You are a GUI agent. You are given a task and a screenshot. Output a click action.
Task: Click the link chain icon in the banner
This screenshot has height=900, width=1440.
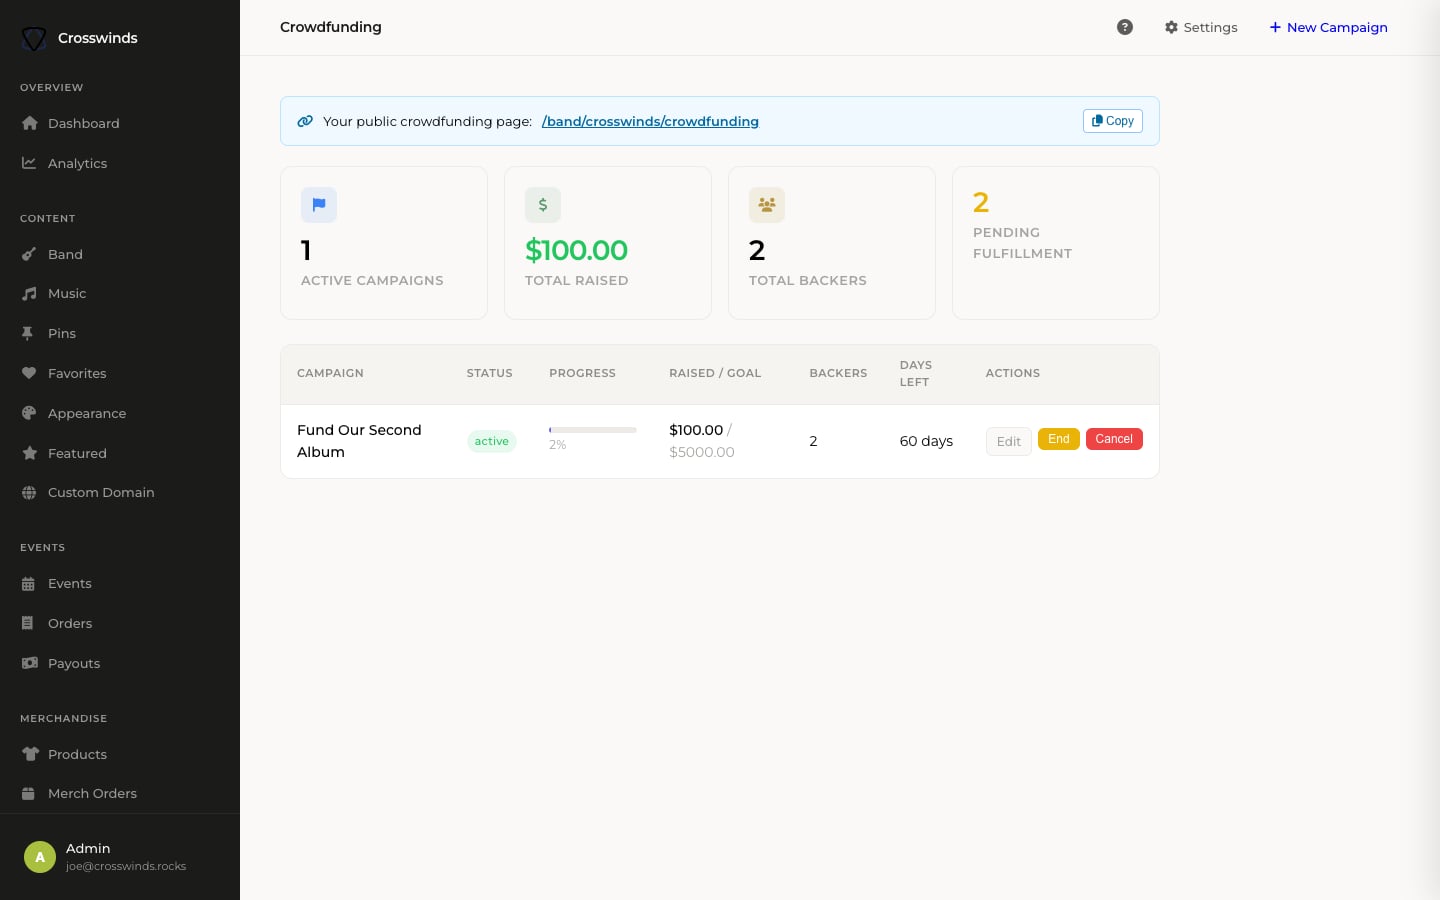[305, 121]
